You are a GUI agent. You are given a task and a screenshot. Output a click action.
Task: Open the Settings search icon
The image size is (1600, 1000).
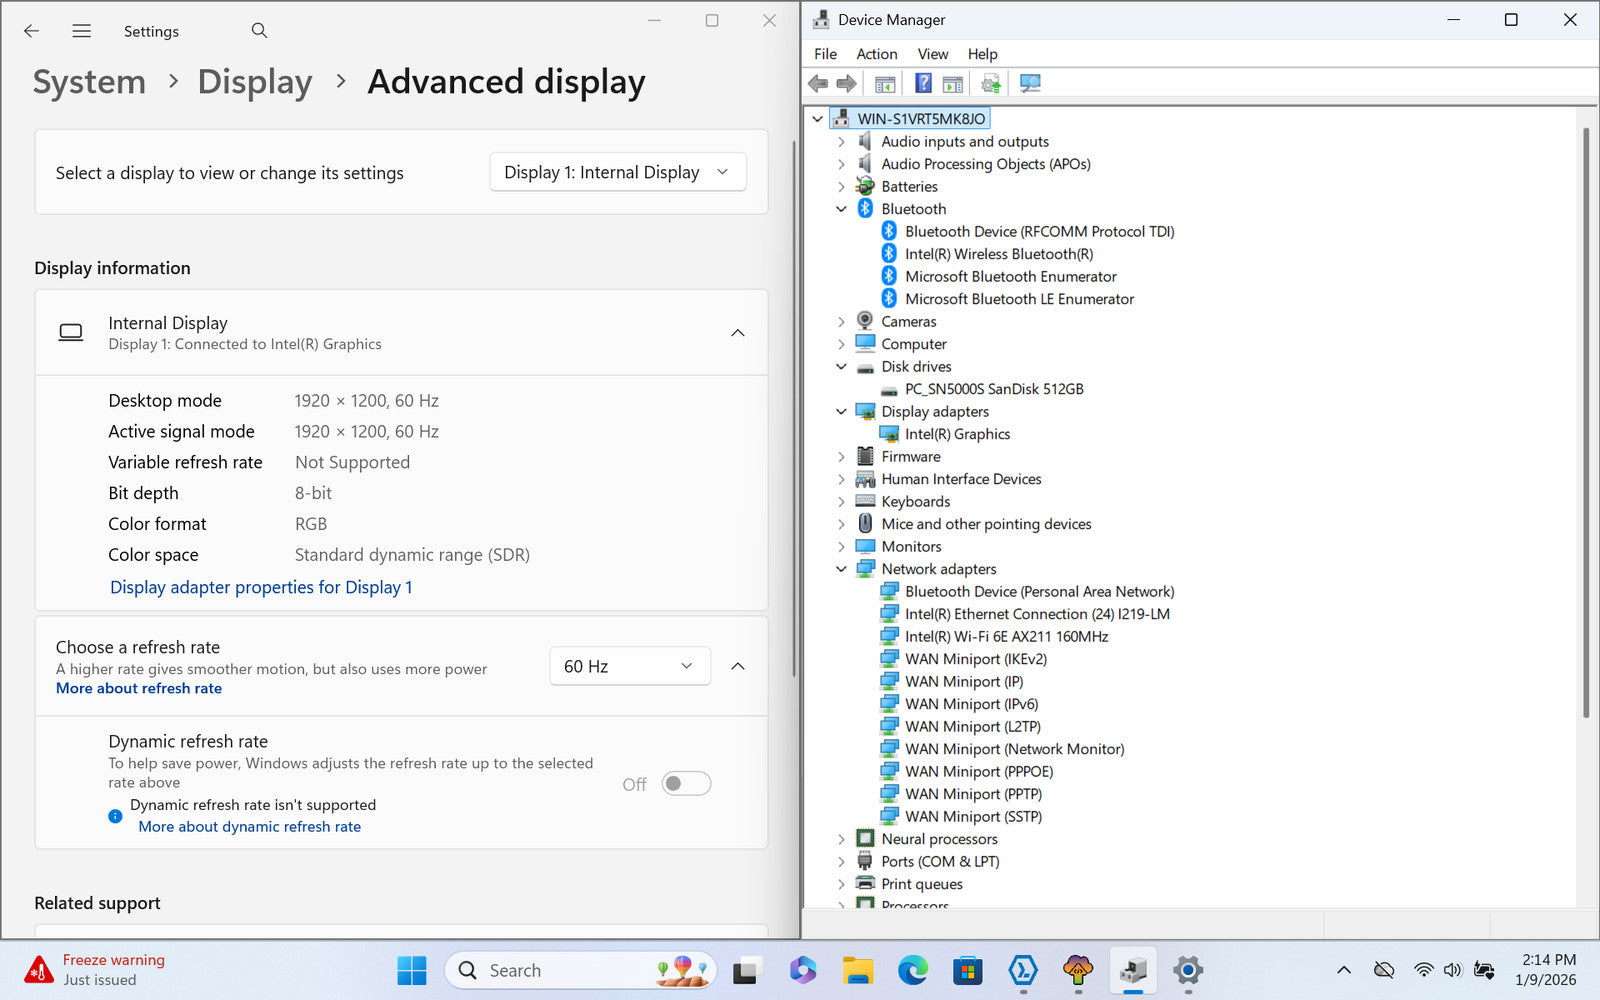pyautogui.click(x=259, y=31)
